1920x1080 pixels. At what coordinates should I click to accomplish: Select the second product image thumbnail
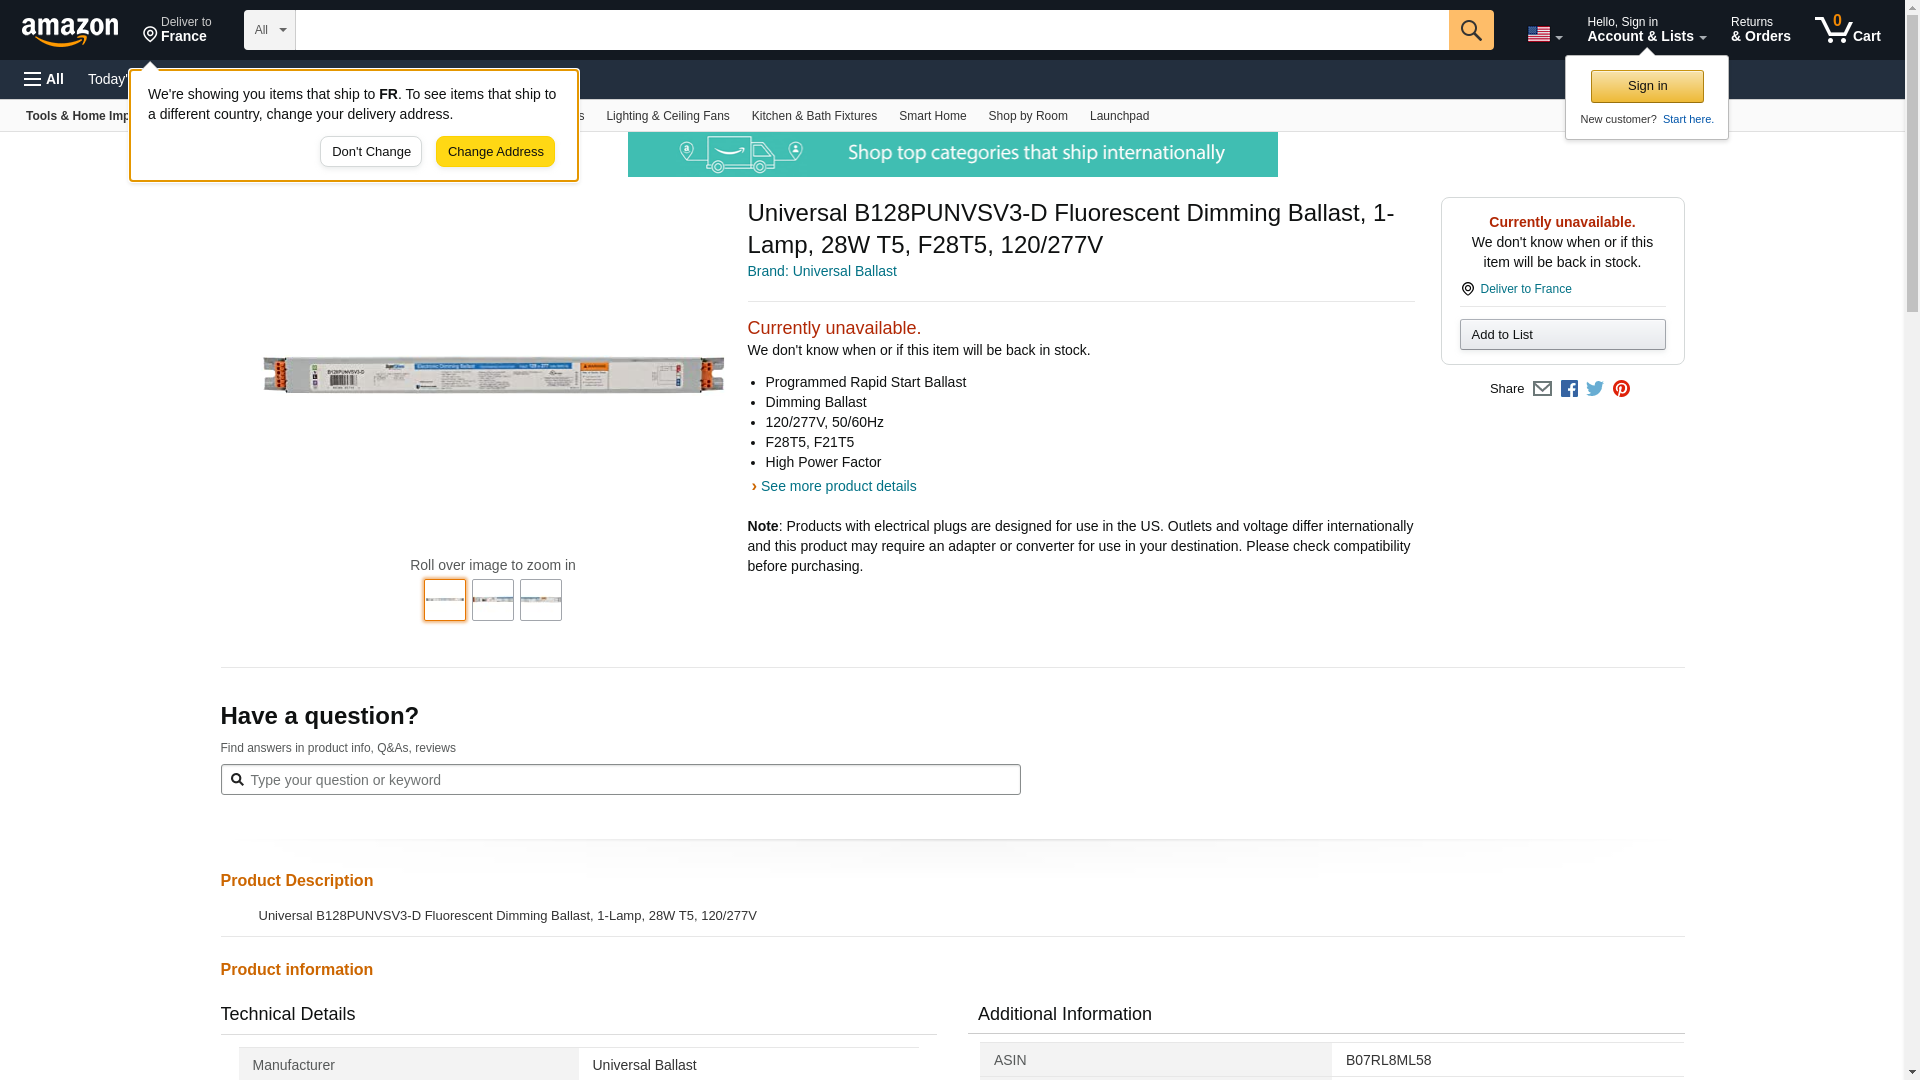click(492, 600)
